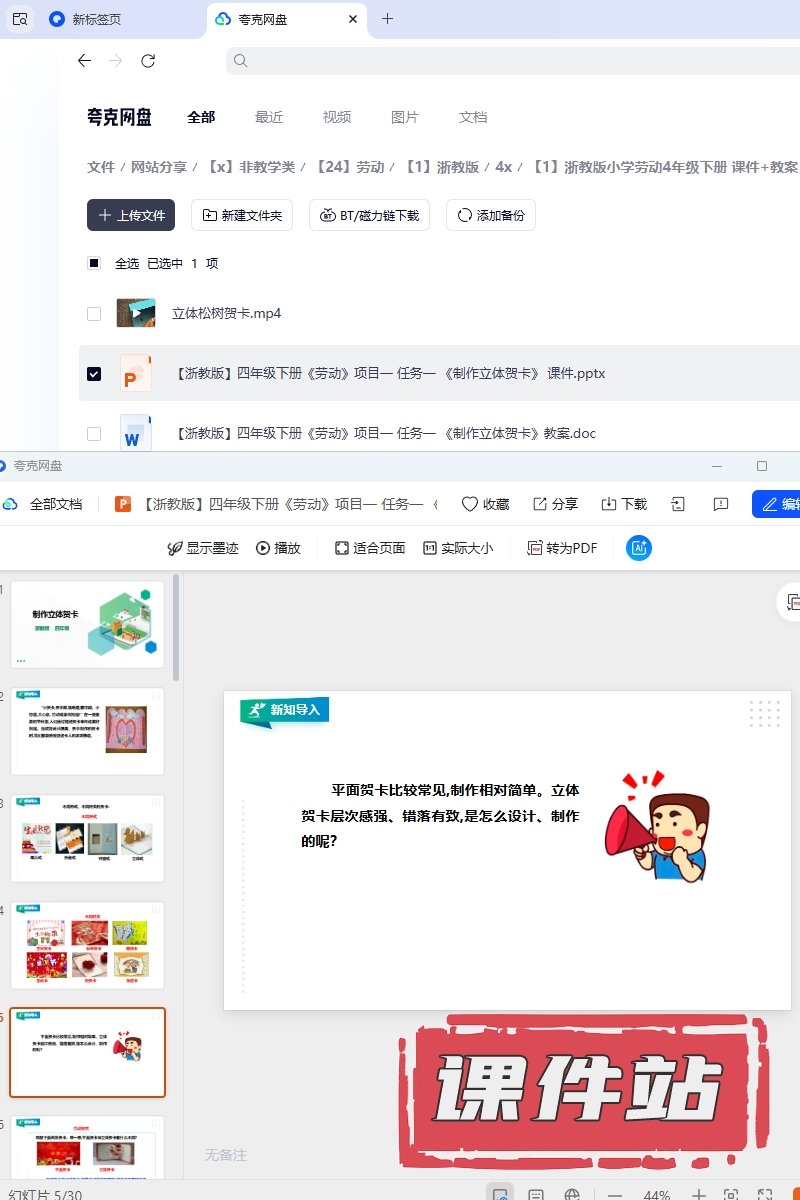Image resolution: width=800 pixels, height=1200 pixels.
Task: Toggle the 全选 select-all checkbox
Action: point(94,264)
